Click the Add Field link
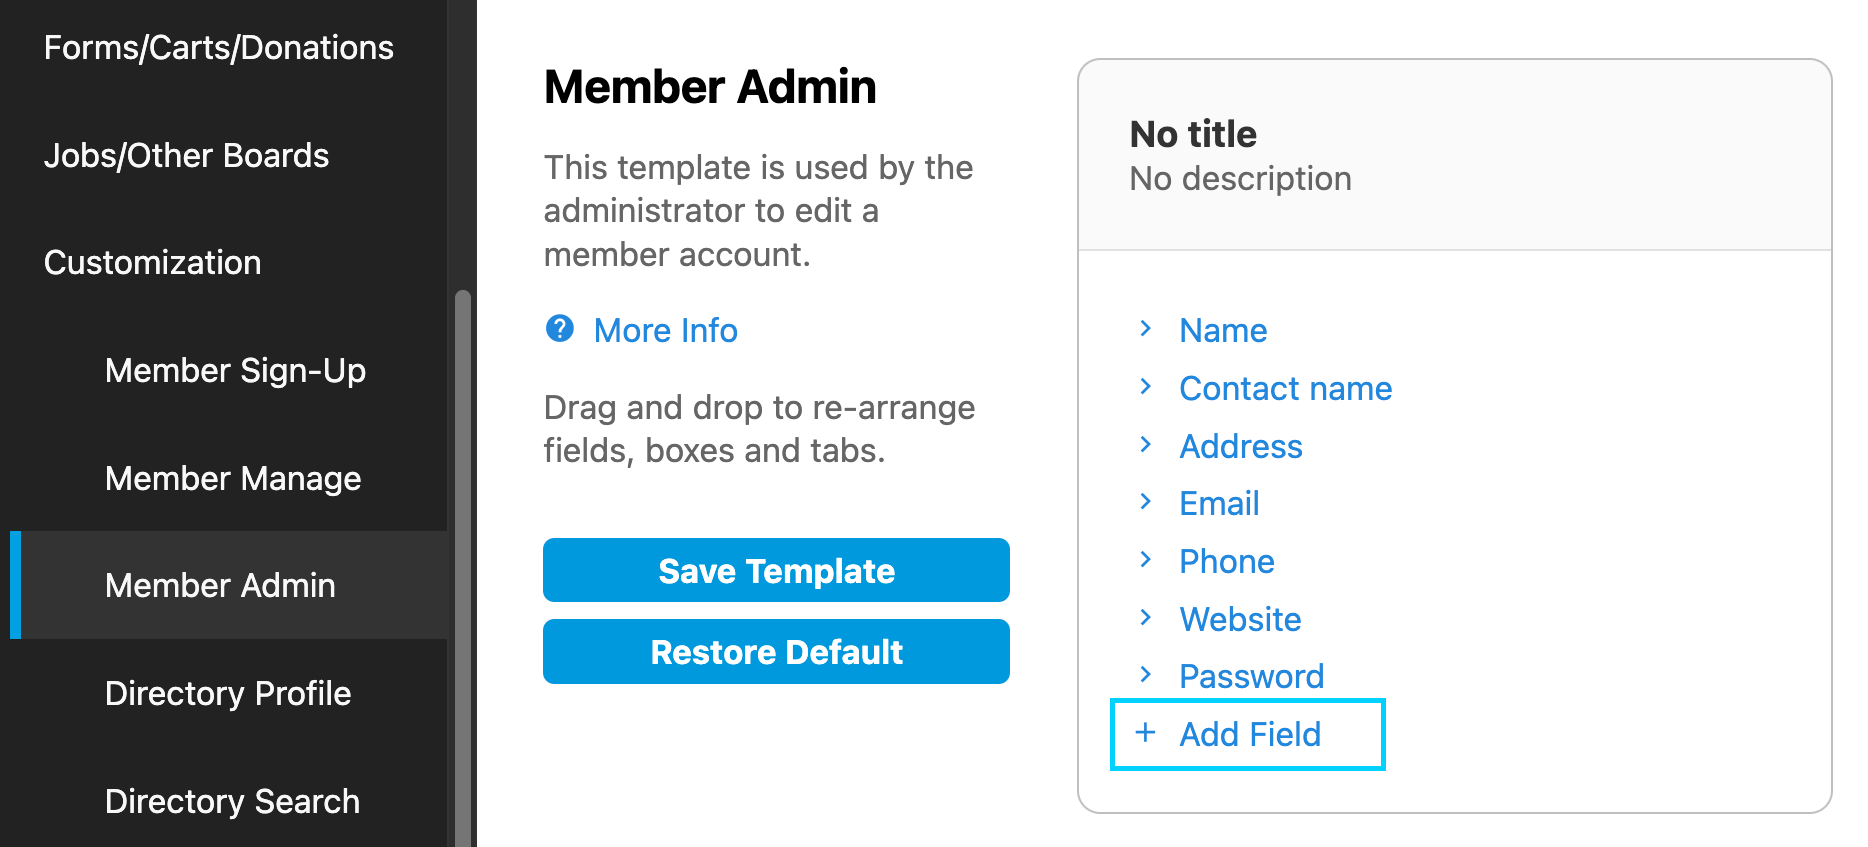 point(1250,735)
